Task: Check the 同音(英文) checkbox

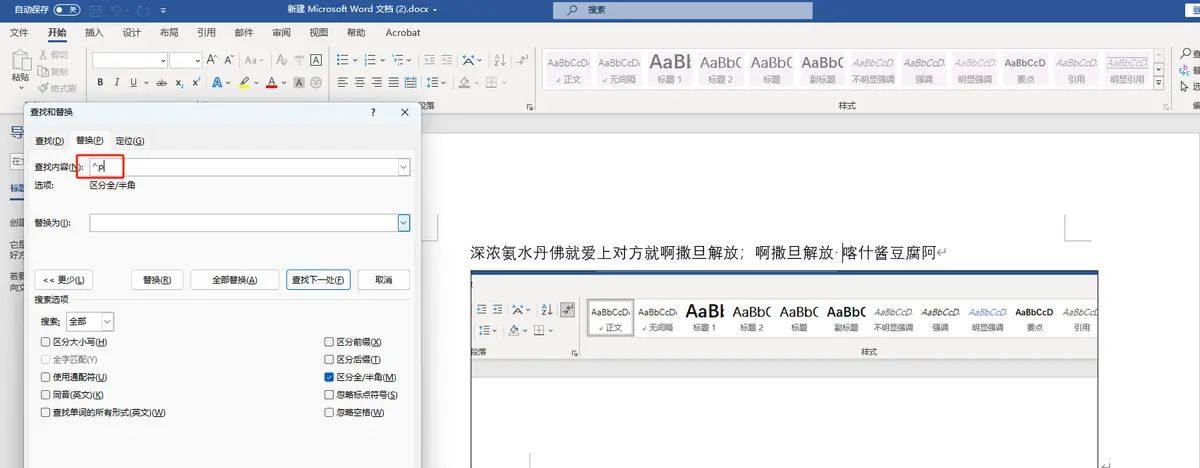Action: click(x=45, y=394)
